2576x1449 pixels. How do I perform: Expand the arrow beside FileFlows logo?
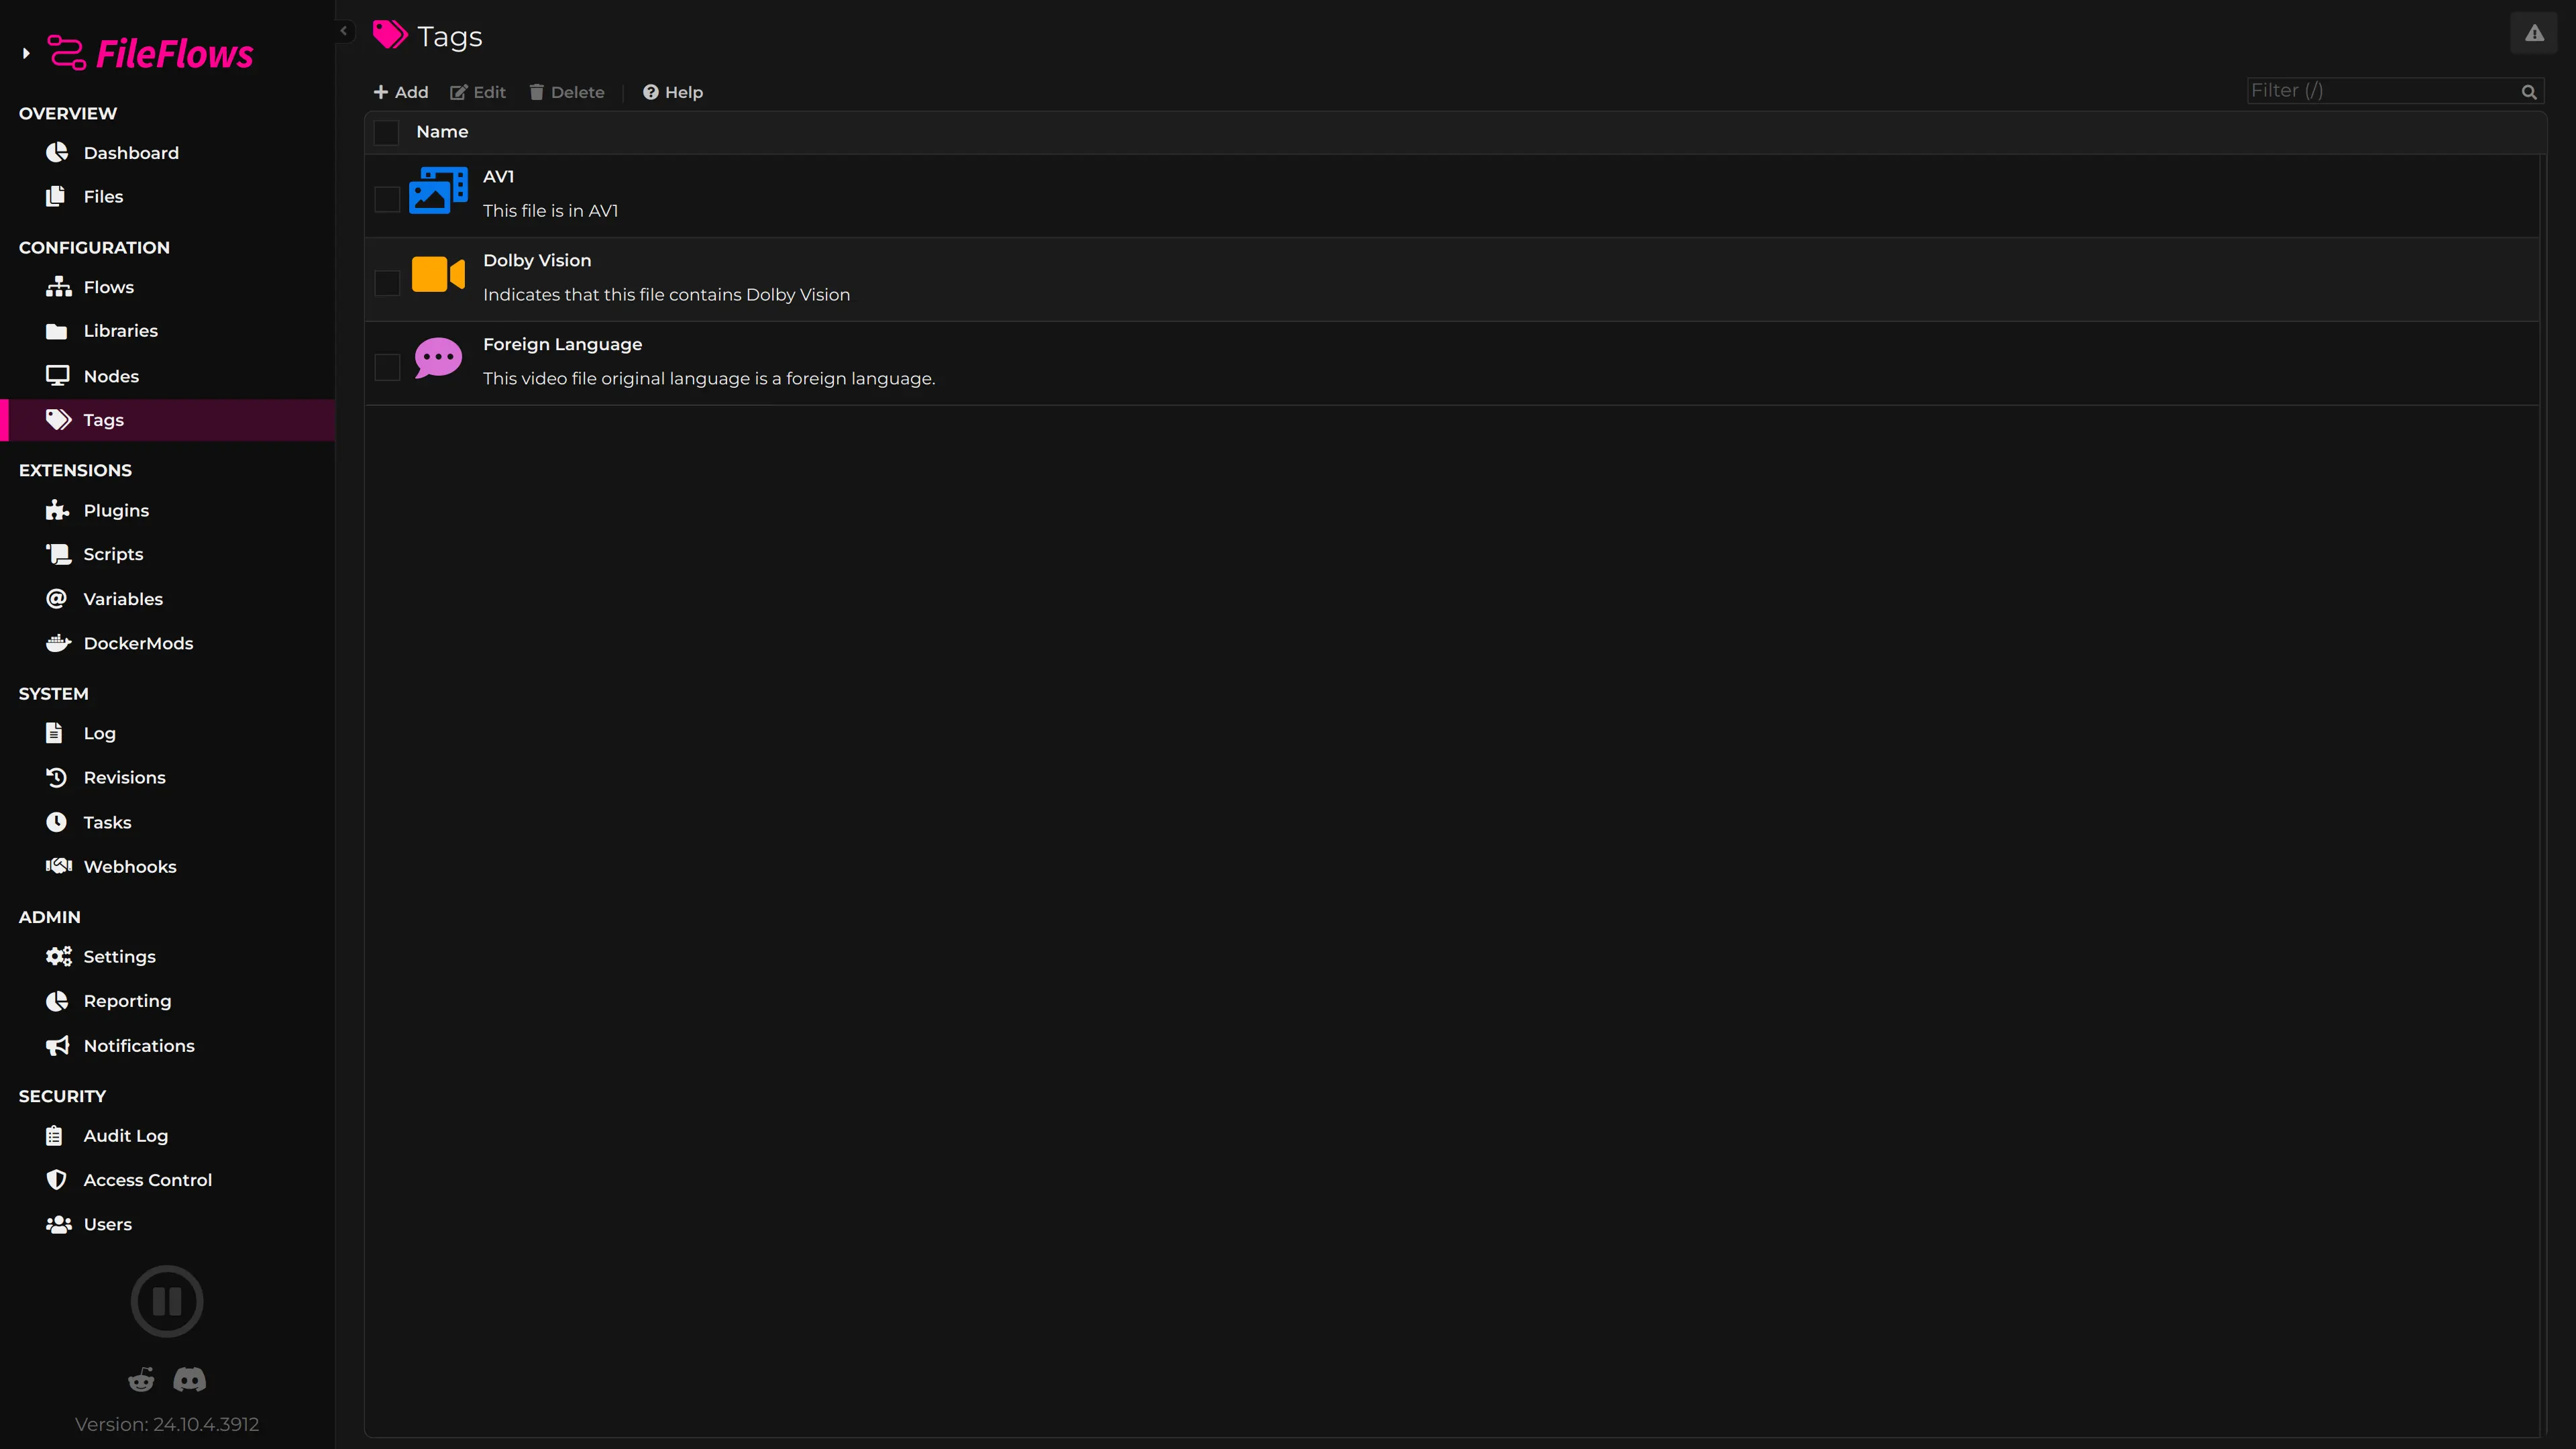click(x=26, y=53)
